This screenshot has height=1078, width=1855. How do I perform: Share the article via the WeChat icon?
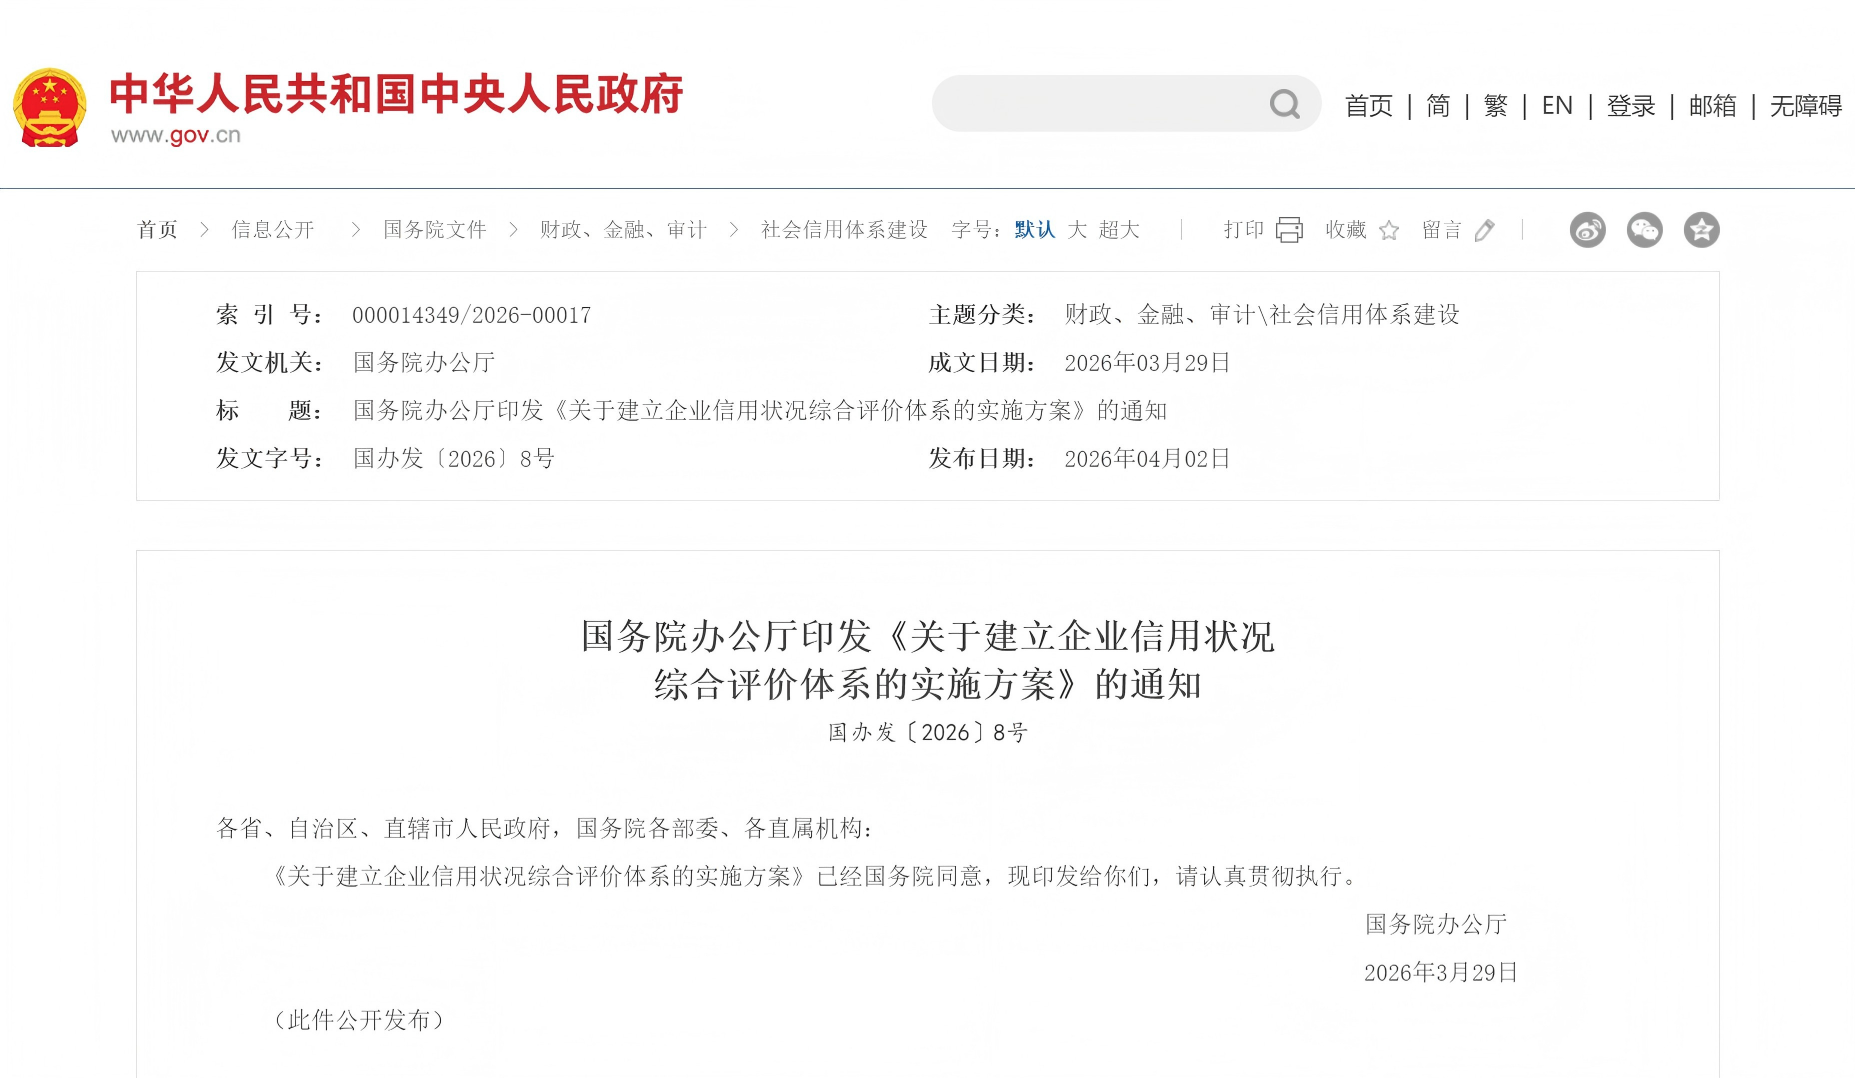coord(1643,229)
